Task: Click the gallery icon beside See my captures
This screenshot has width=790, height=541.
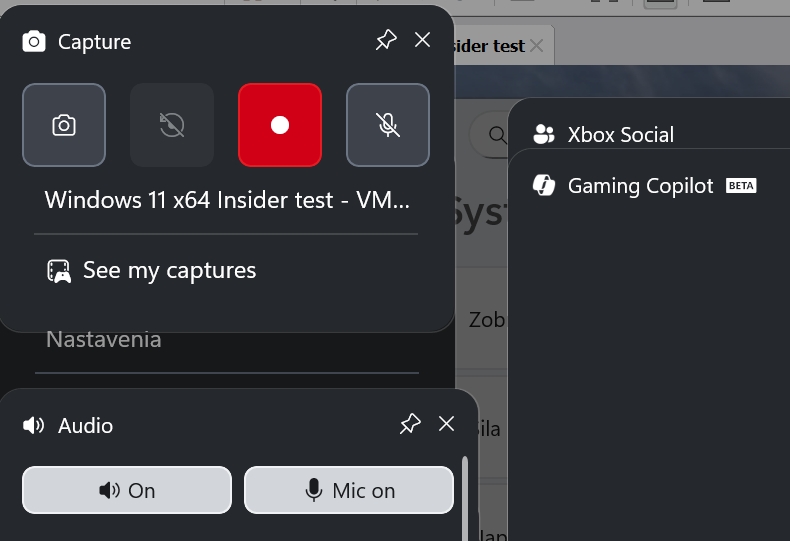Action: (x=59, y=271)
